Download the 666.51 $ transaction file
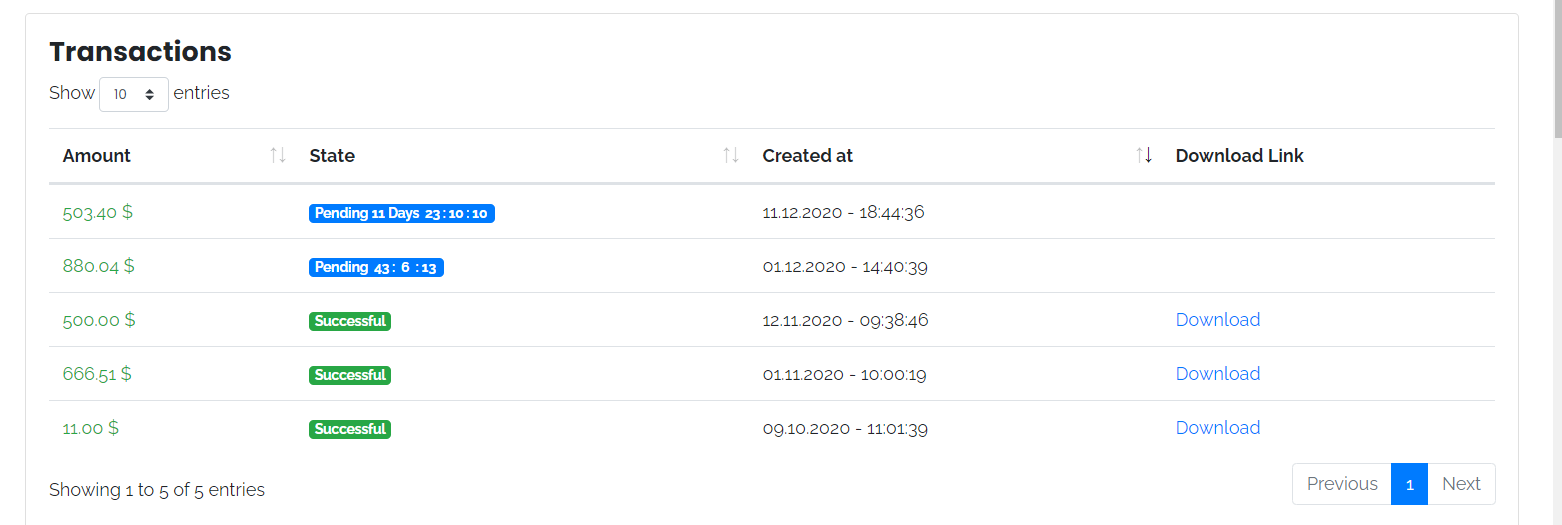 pos(1217,374)
